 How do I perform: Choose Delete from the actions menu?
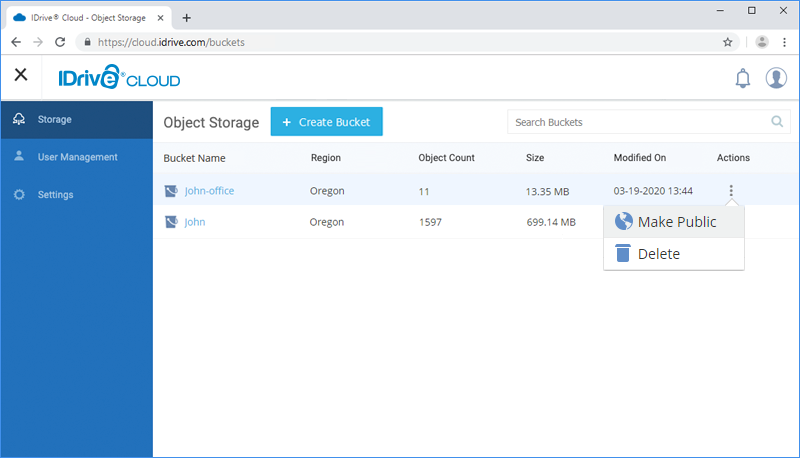coord(658,254)
